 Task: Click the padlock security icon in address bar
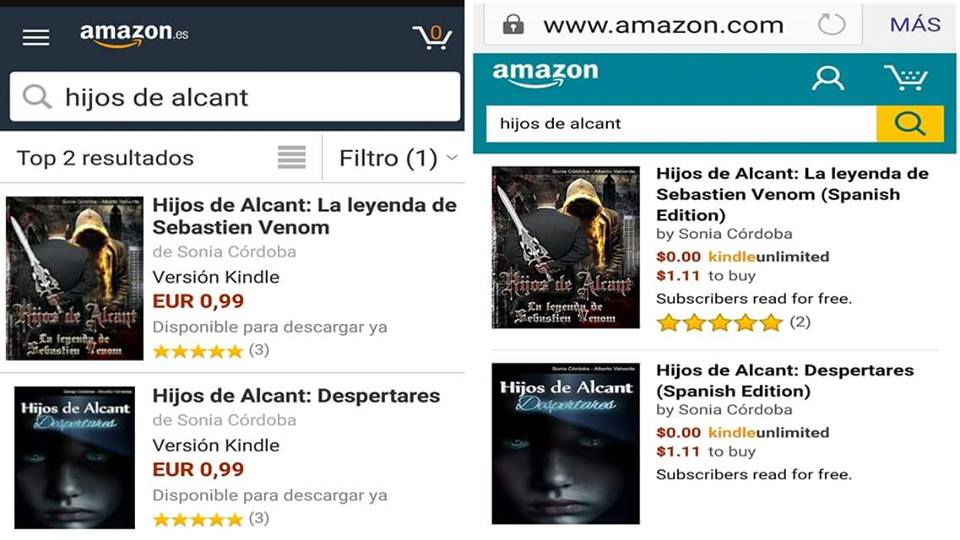(x=513, y=24)
